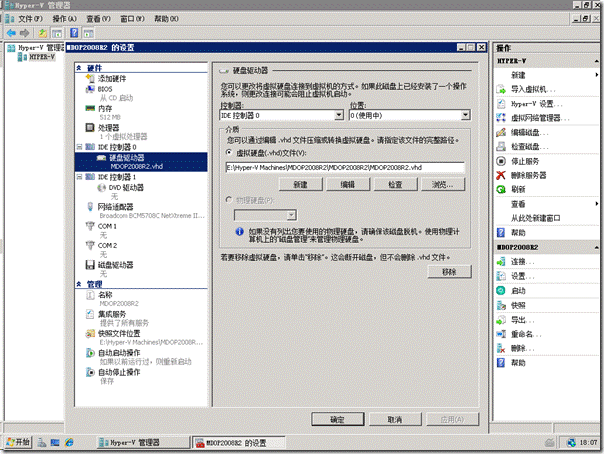Select COM 2 port item
Viewport: 604px width, 454px height.
[107, 245]
